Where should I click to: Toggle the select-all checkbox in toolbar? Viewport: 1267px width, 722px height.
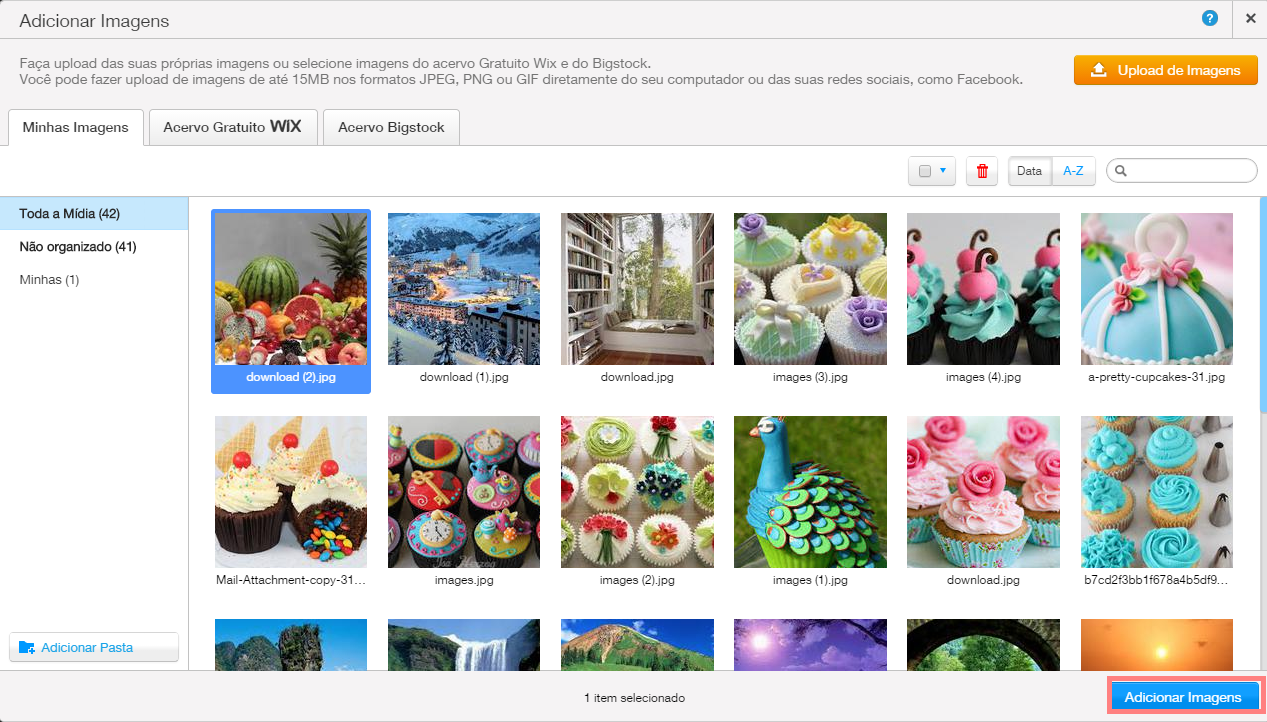(925, 171)
